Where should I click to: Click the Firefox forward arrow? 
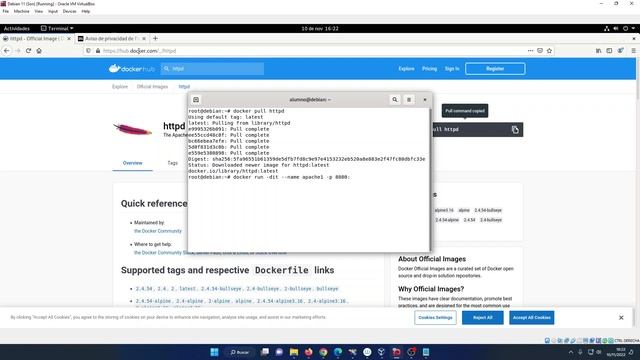click(x=18, y=51)
